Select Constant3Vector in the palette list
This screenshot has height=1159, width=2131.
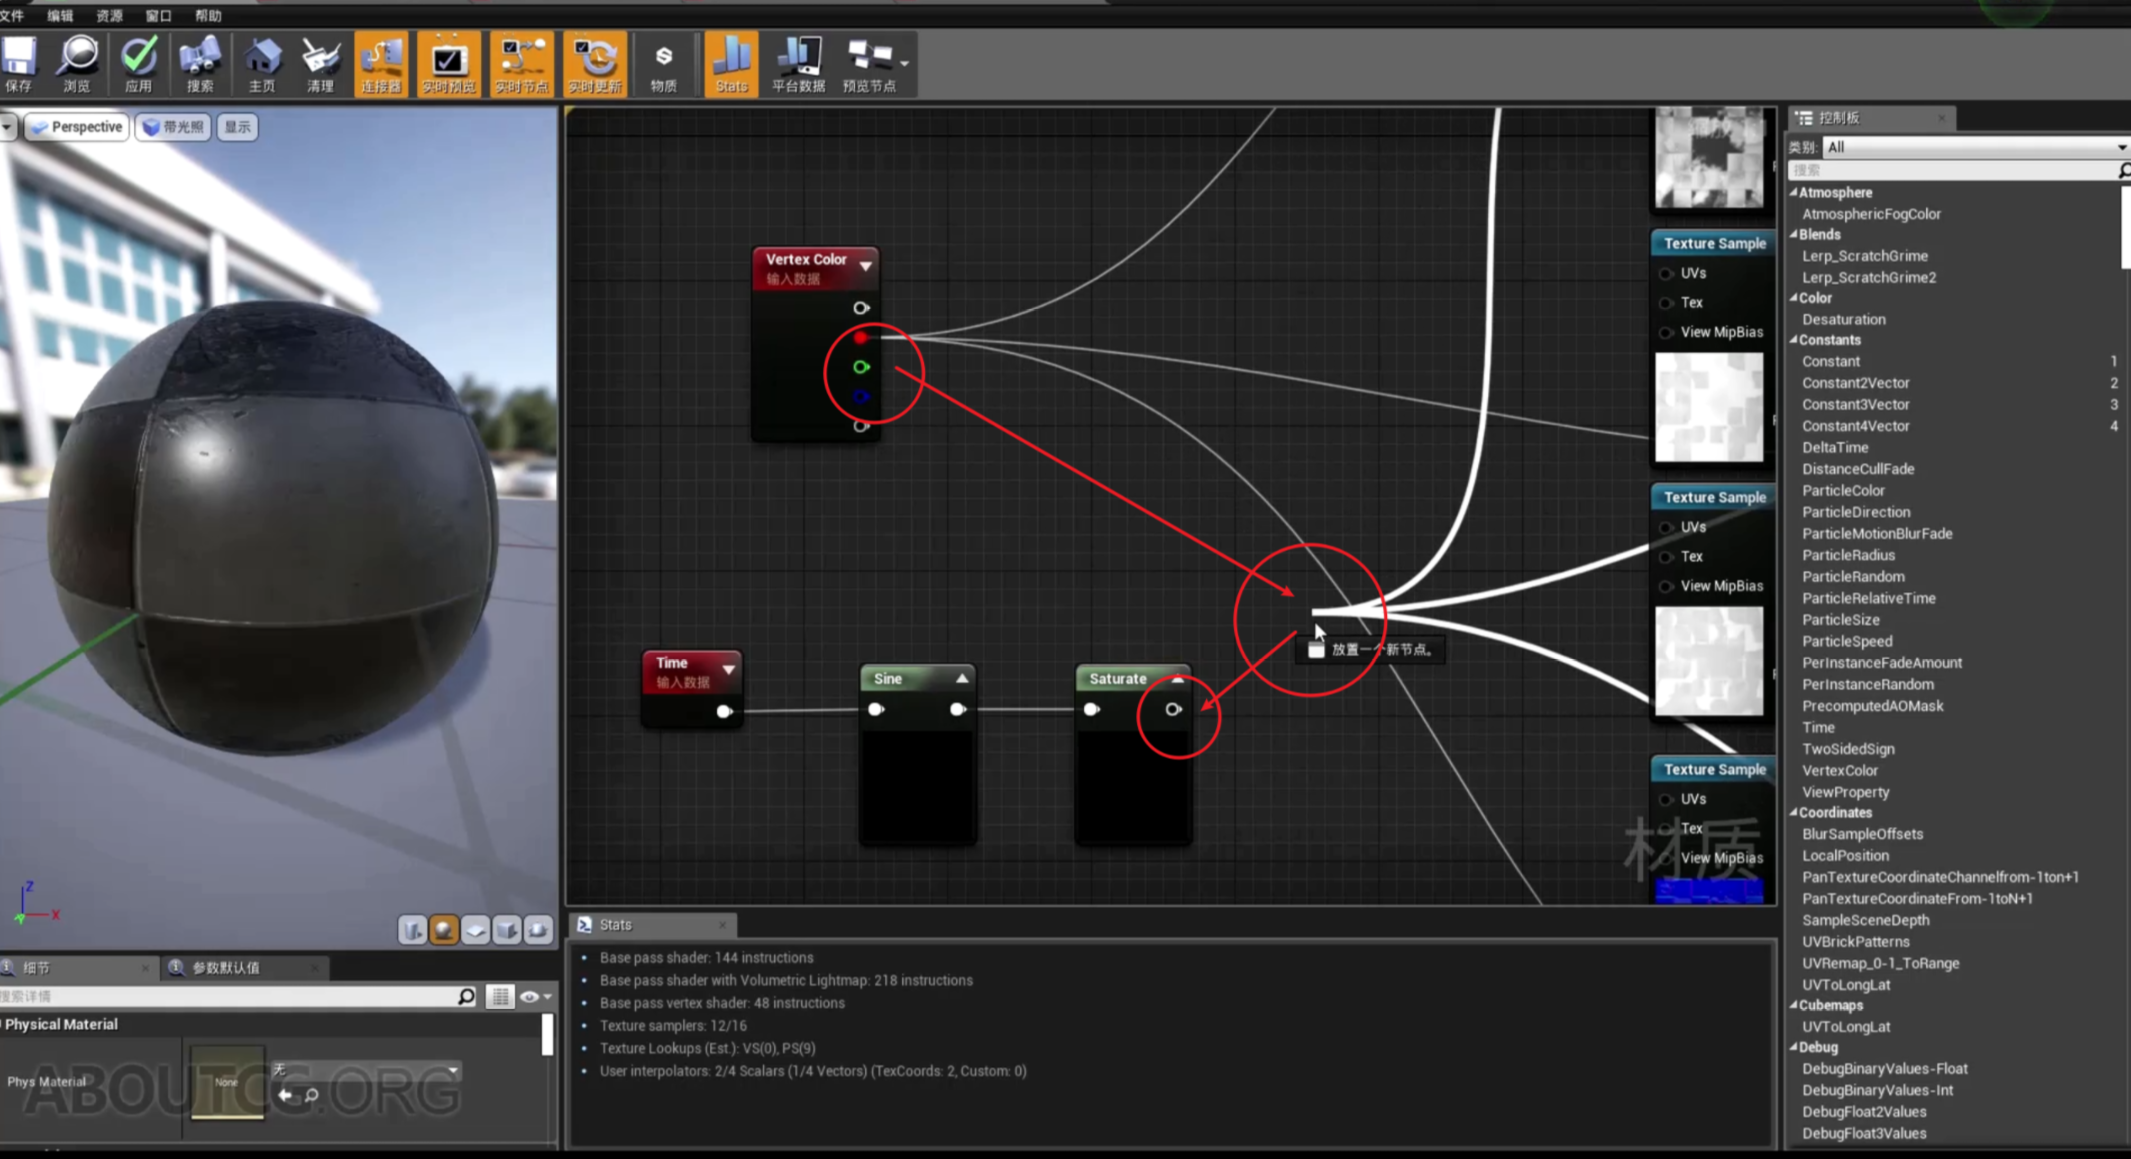(x=1856, y=404)
